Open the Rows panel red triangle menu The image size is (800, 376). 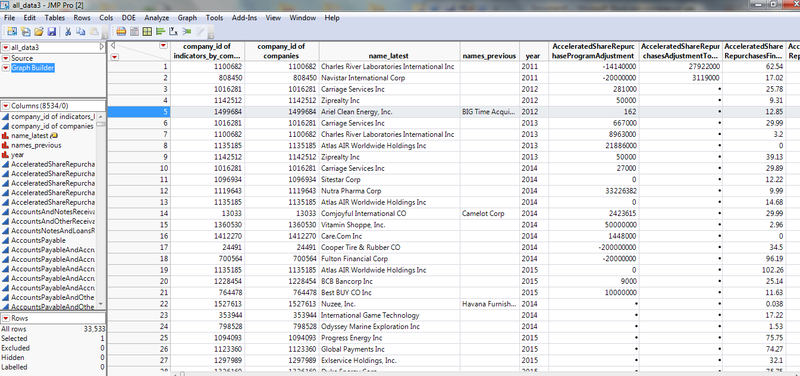(x=6, y=318)
